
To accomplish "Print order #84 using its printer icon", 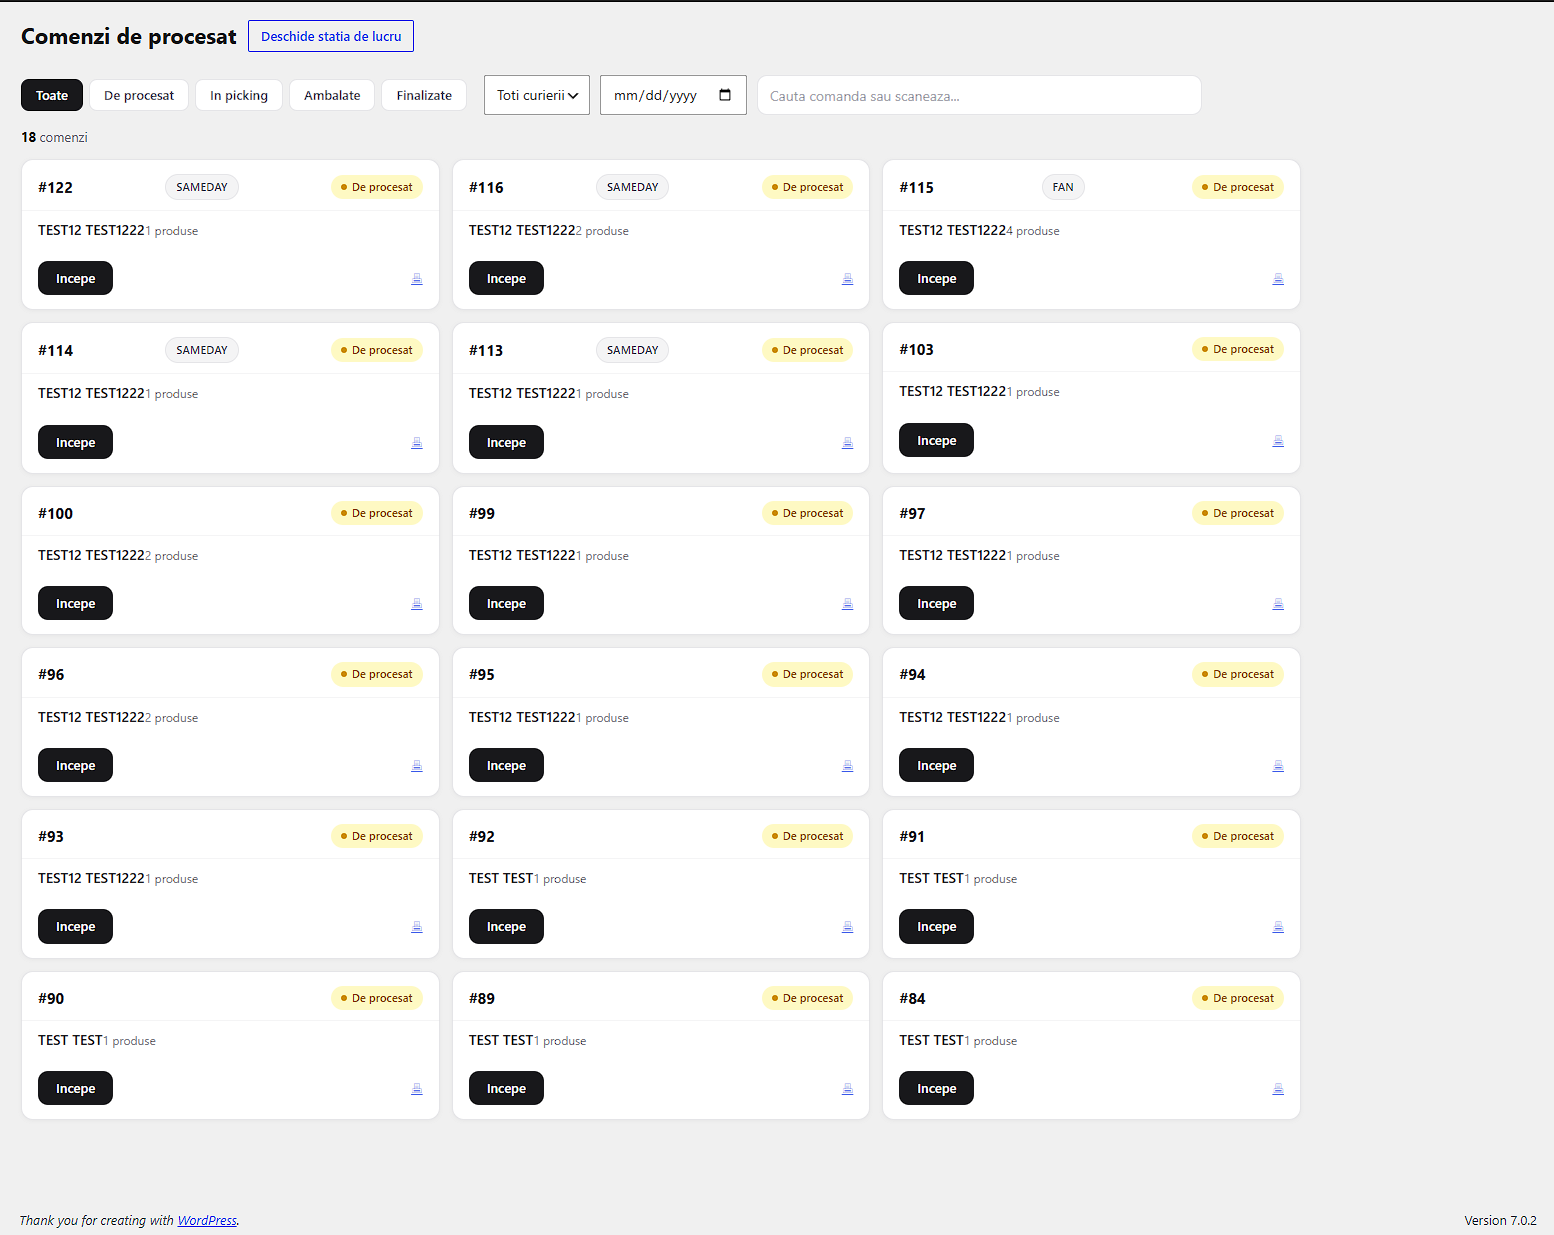I will point(1278,1089).
